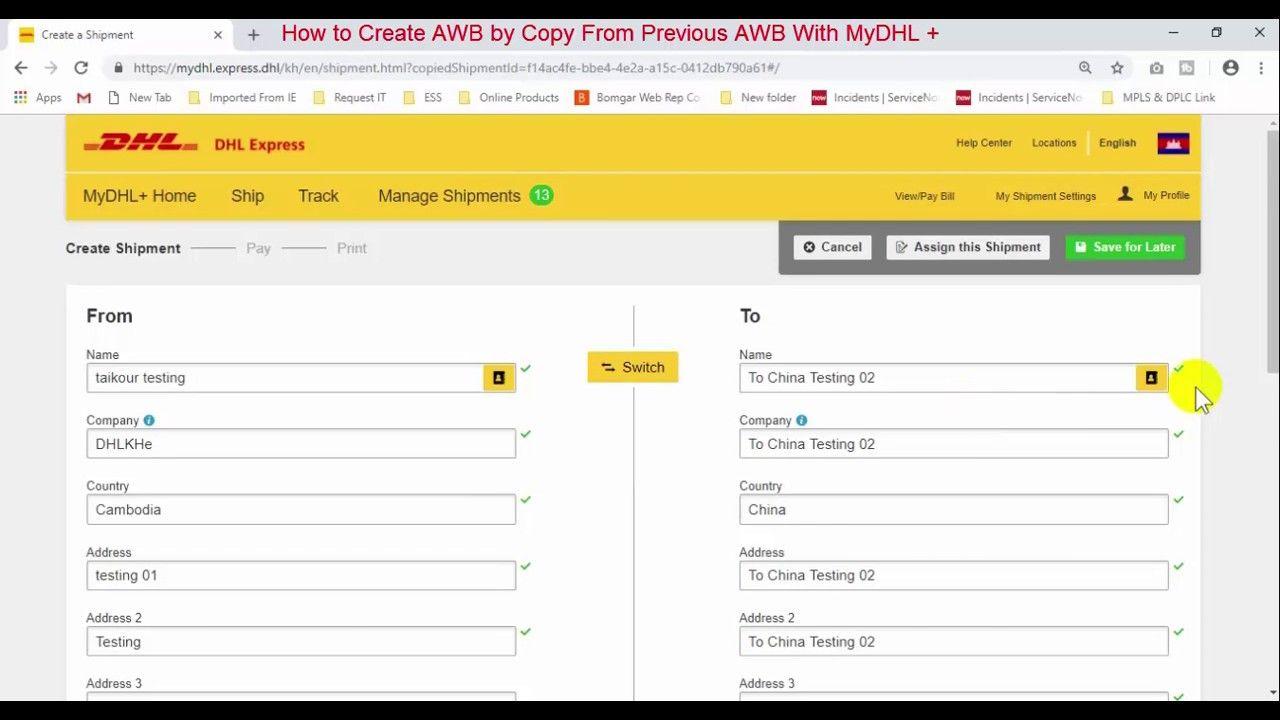Click the browser zoom magnifier icon
1280x720 pixels.
(x=1085, y=68)
